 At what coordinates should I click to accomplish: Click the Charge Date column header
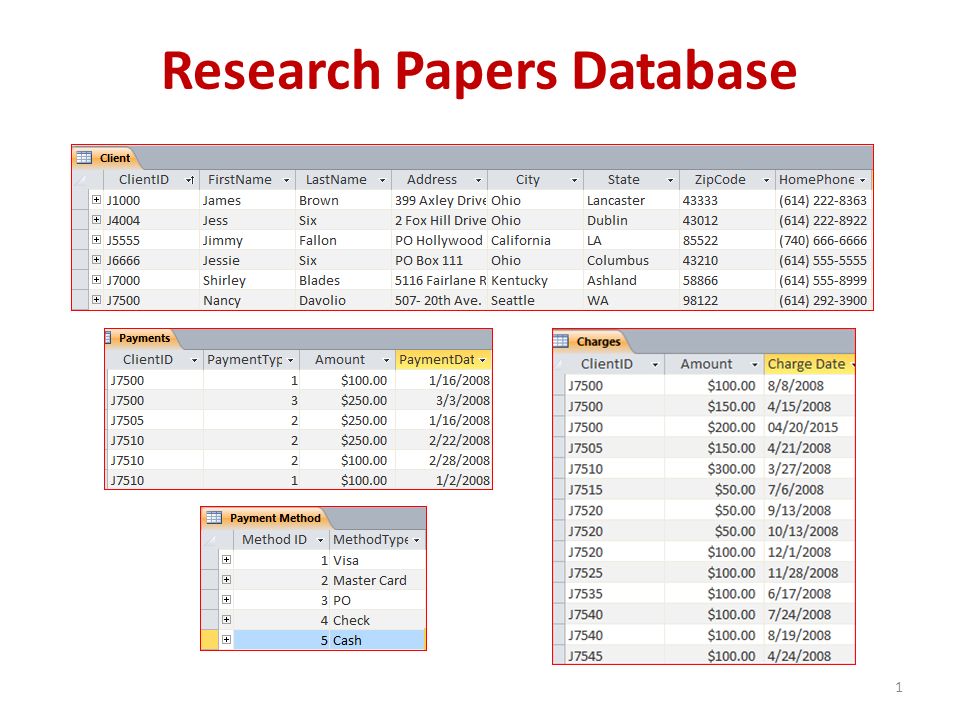coord(809,364)
